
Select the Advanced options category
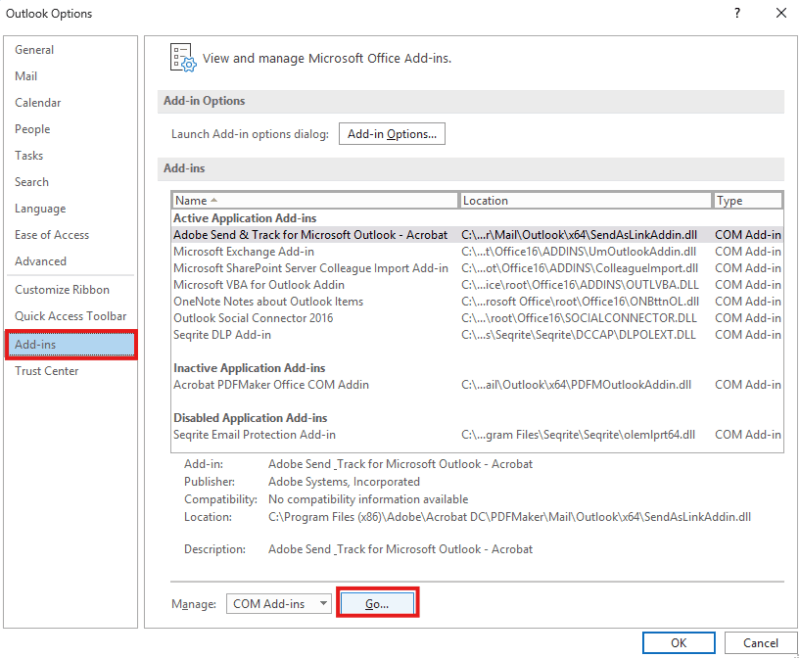tap(41, 261)
